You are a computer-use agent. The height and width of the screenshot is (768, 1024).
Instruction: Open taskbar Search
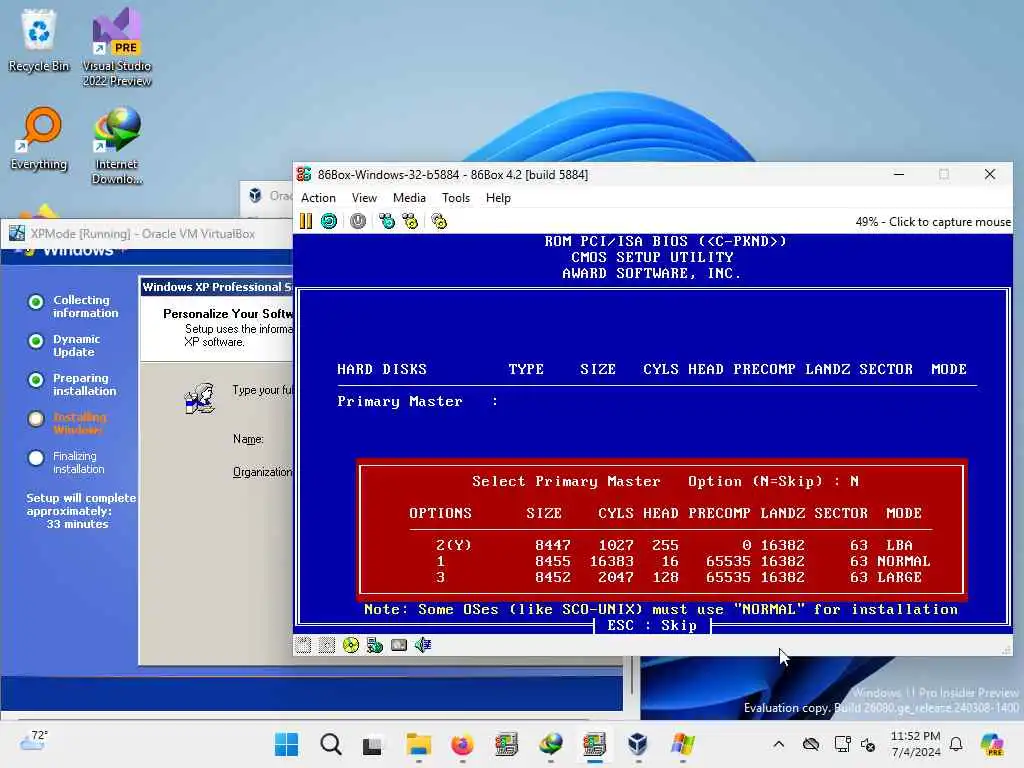click(330, 744)
